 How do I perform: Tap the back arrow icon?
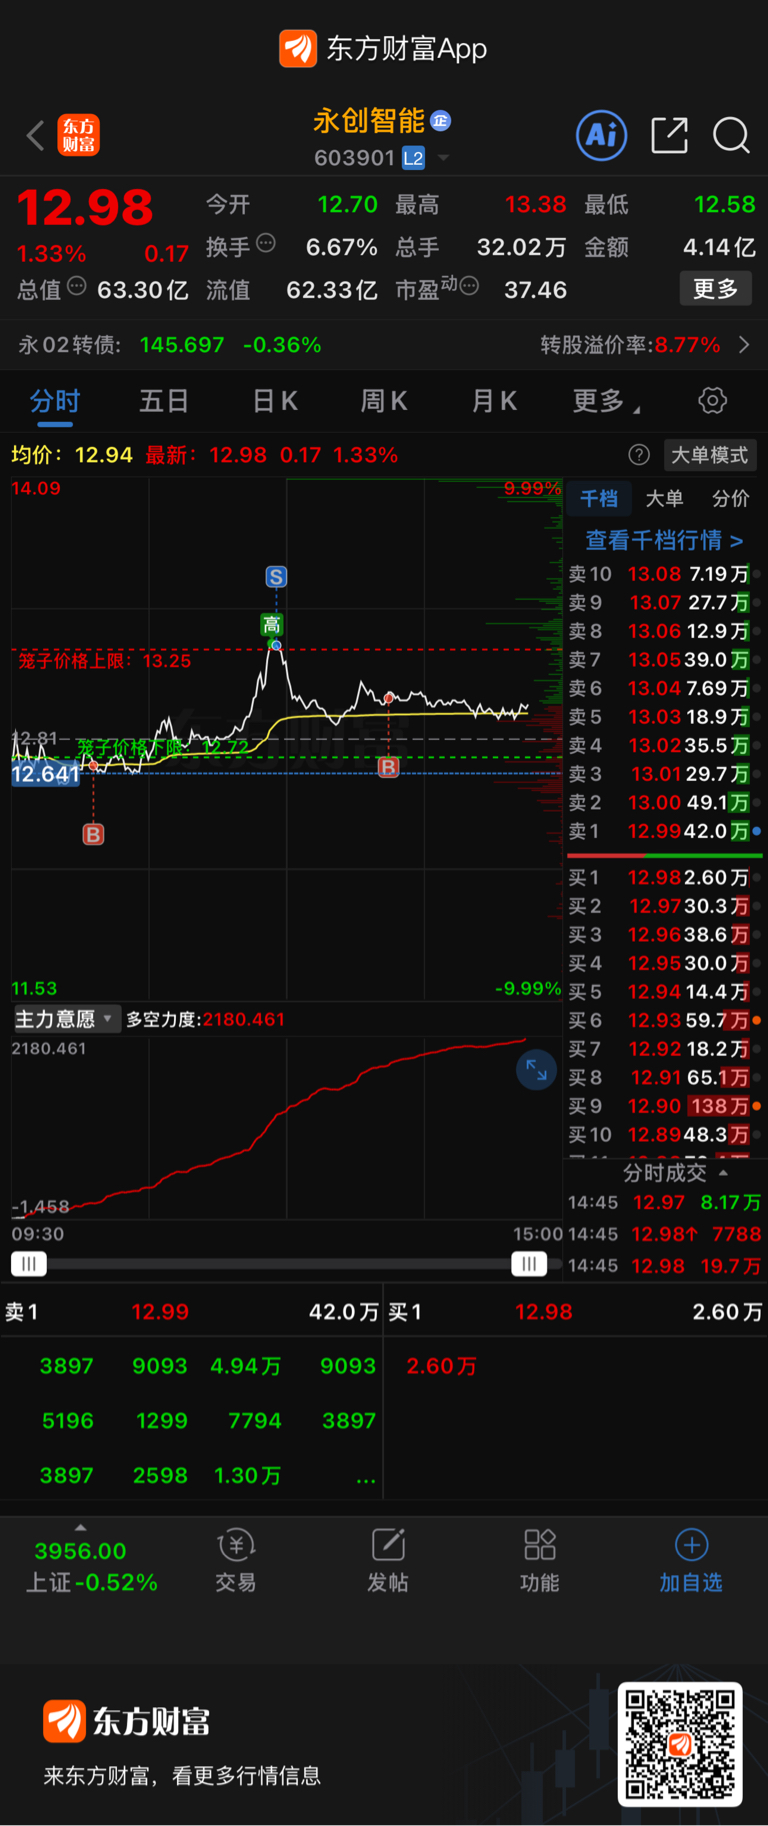(x=36, y=135)
